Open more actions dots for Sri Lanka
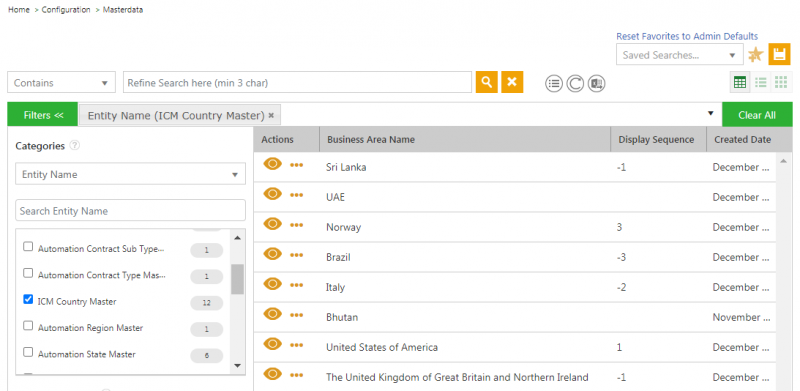Viewport: 800px width, 391px height. (x=296, y=165)
